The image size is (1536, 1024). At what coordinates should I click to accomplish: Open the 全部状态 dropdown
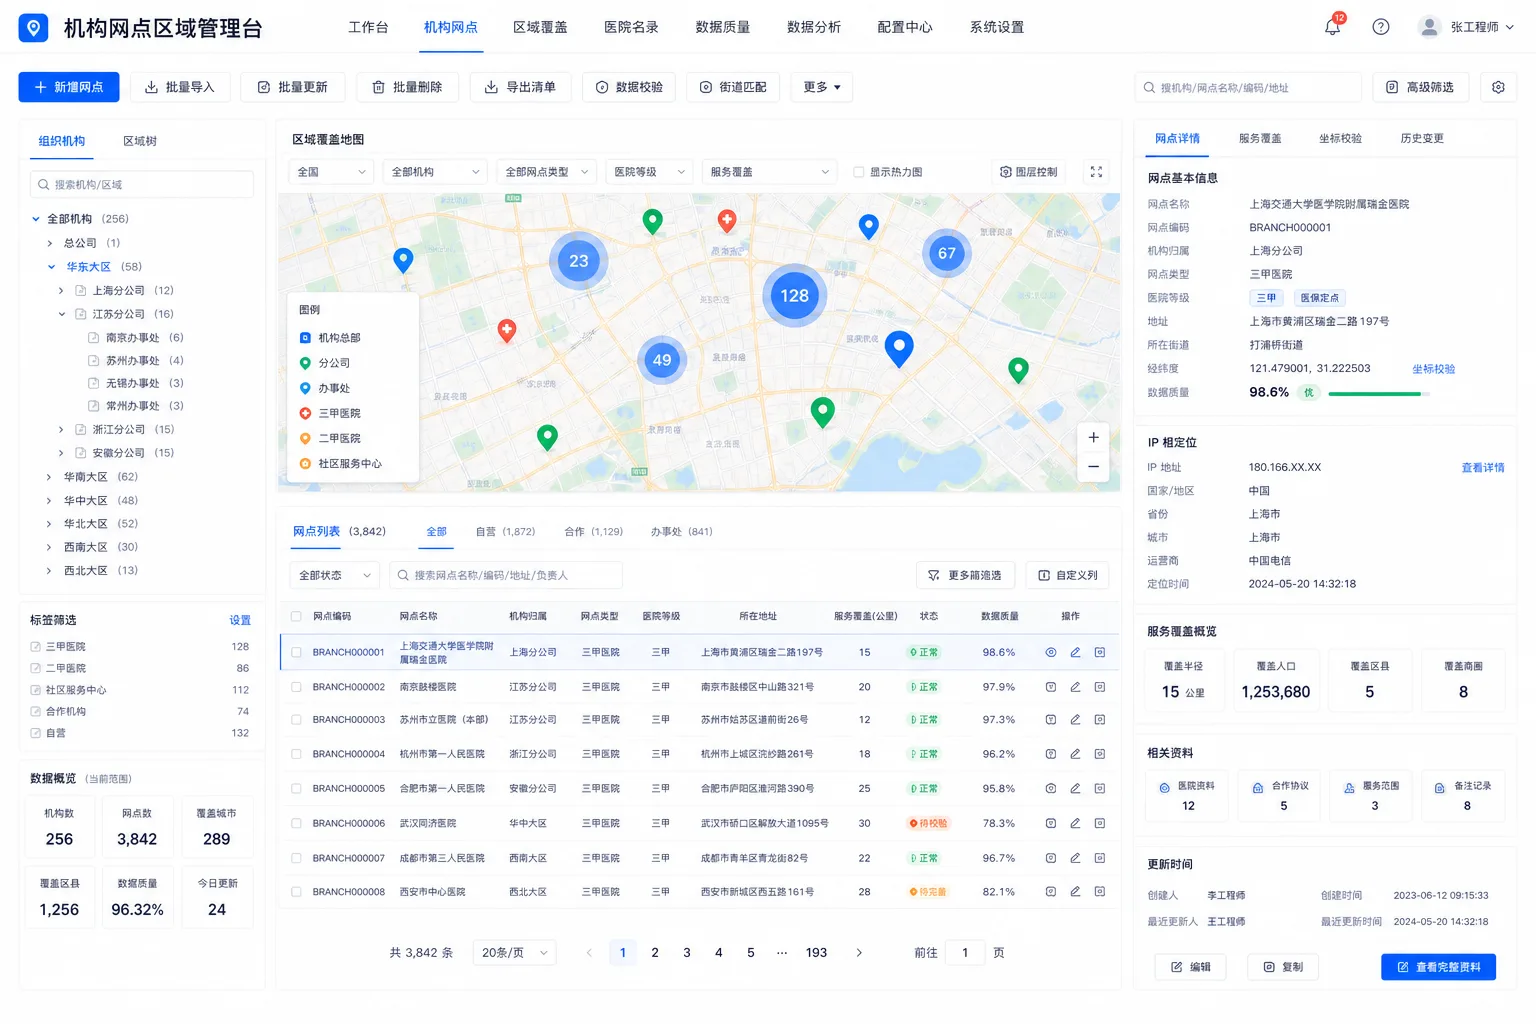pos(334,575)
